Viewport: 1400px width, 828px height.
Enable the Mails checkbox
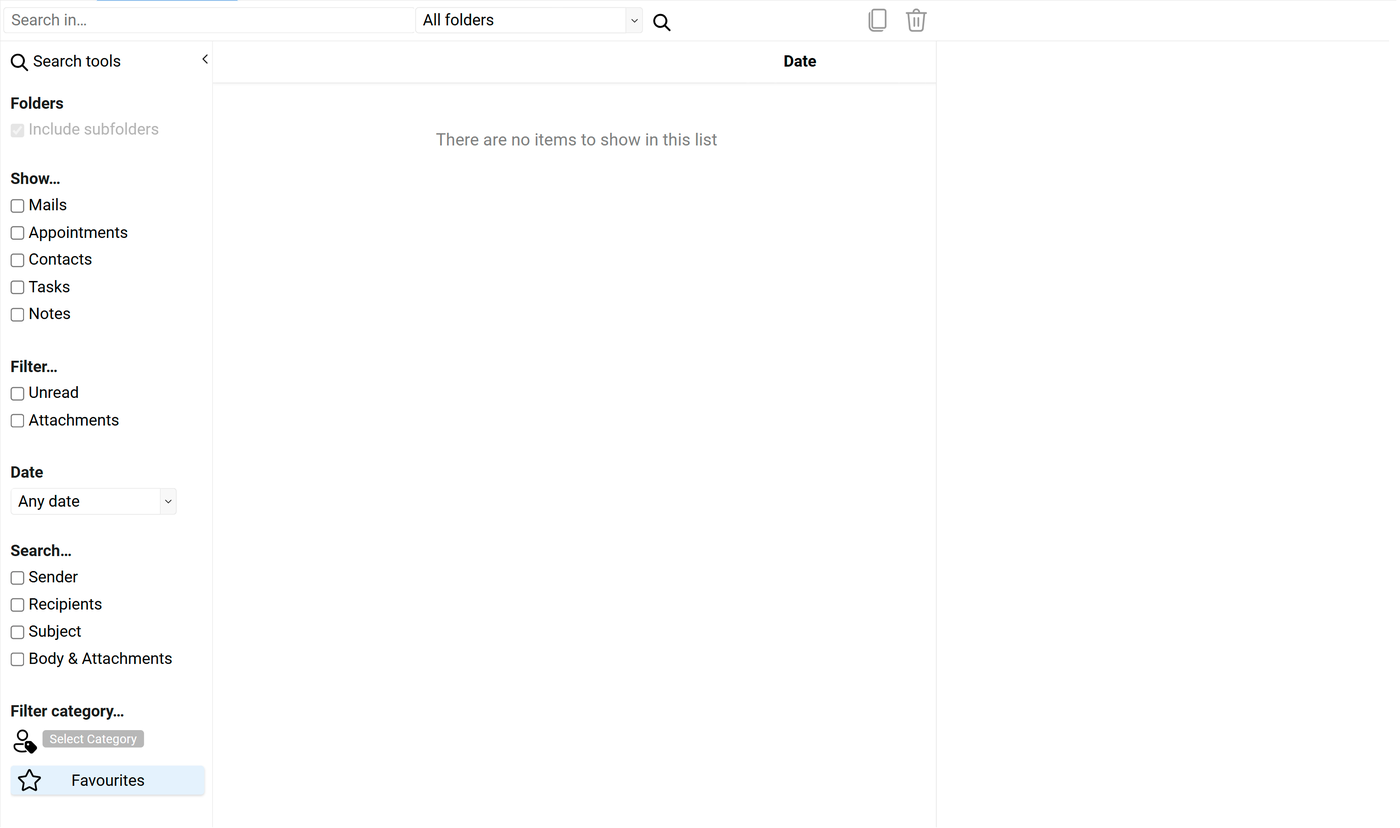point(17,206)
